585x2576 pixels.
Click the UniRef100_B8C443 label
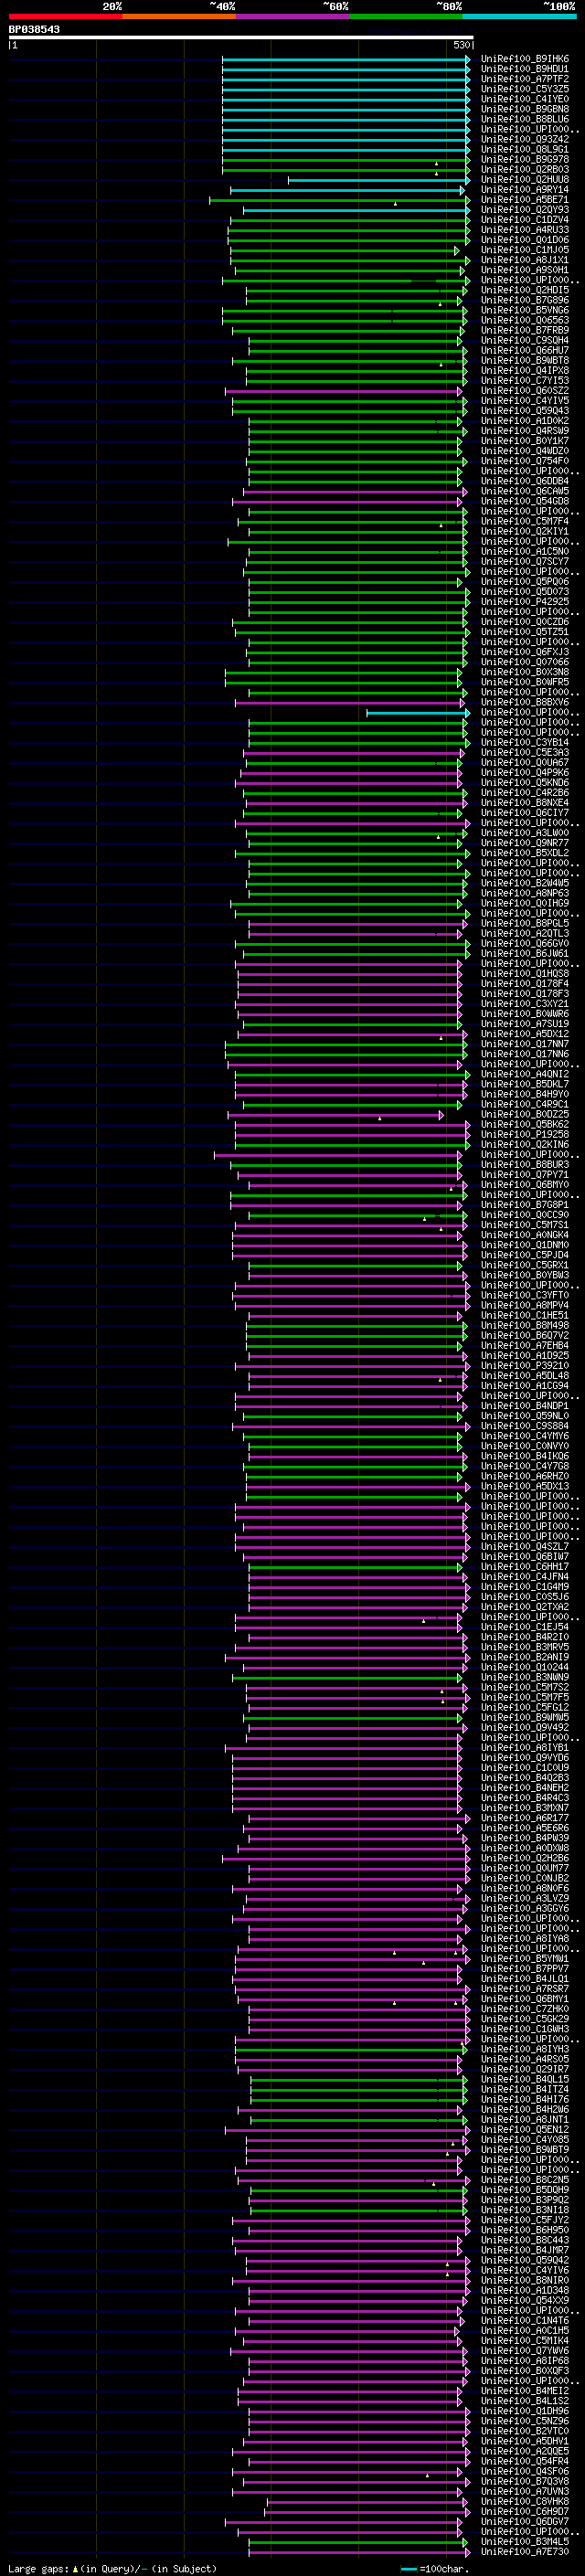pos(525,2239)
